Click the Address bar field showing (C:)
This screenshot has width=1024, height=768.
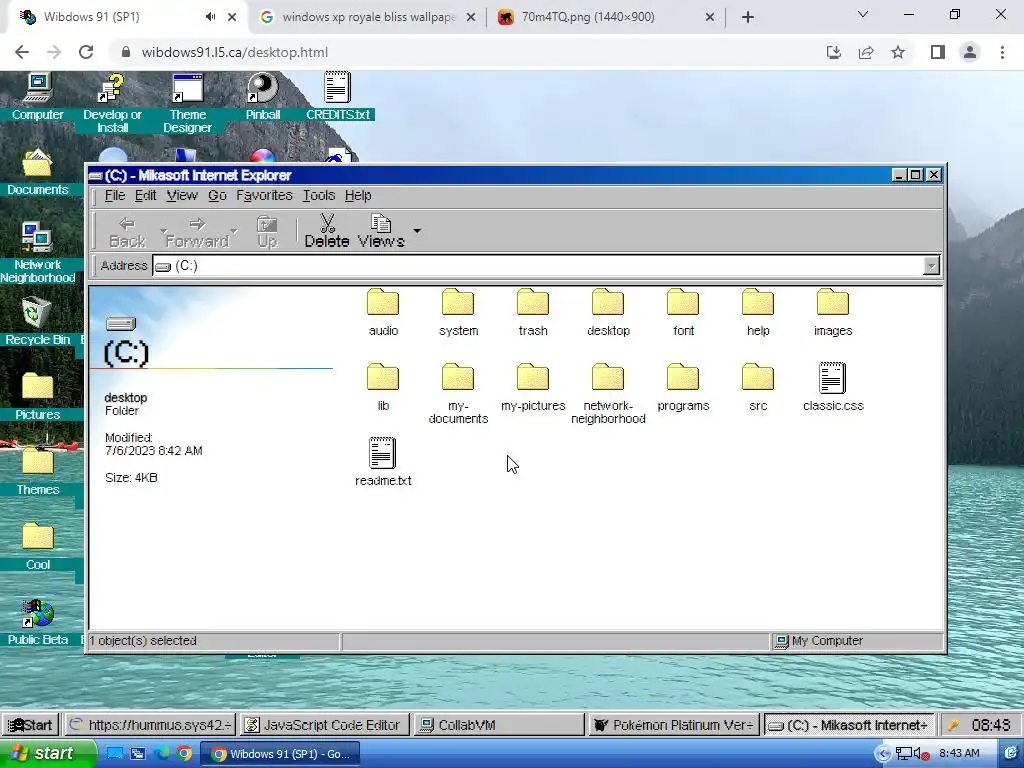tap(537, 266)
